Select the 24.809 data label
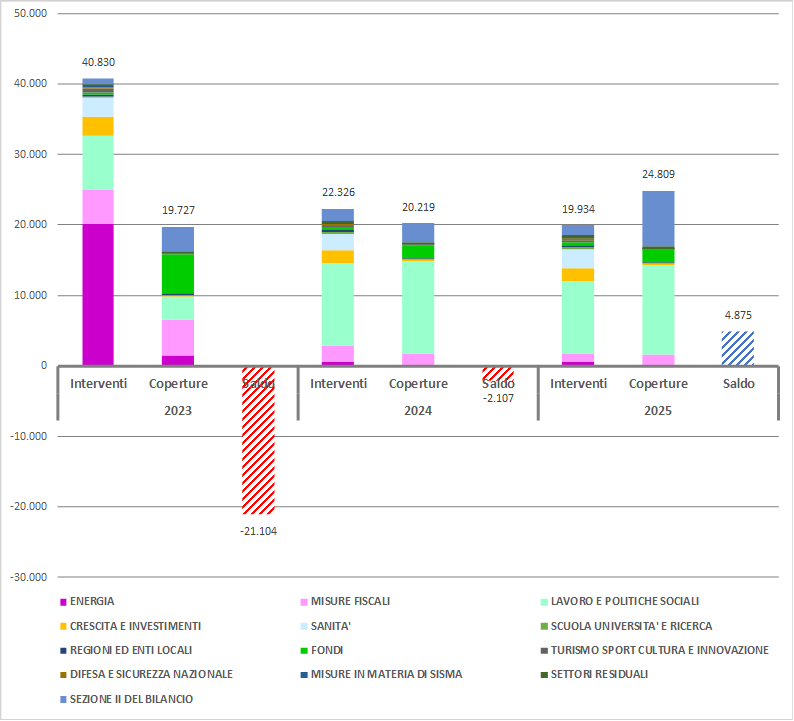 658,174
